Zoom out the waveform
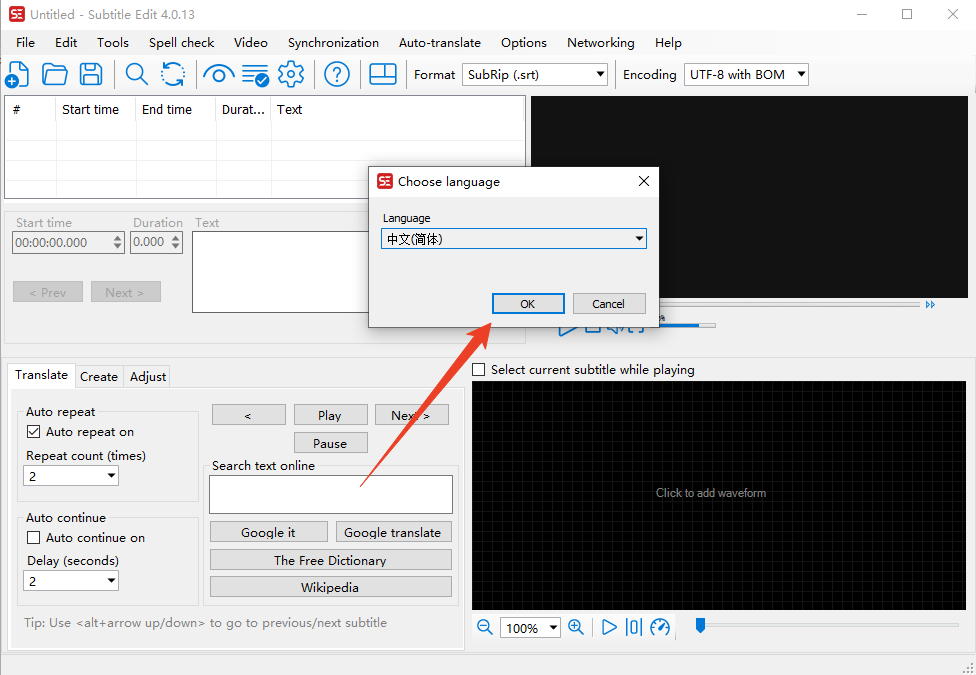This screenshot has width=976, height=675. pyautogui.click(x=484, y=627)
